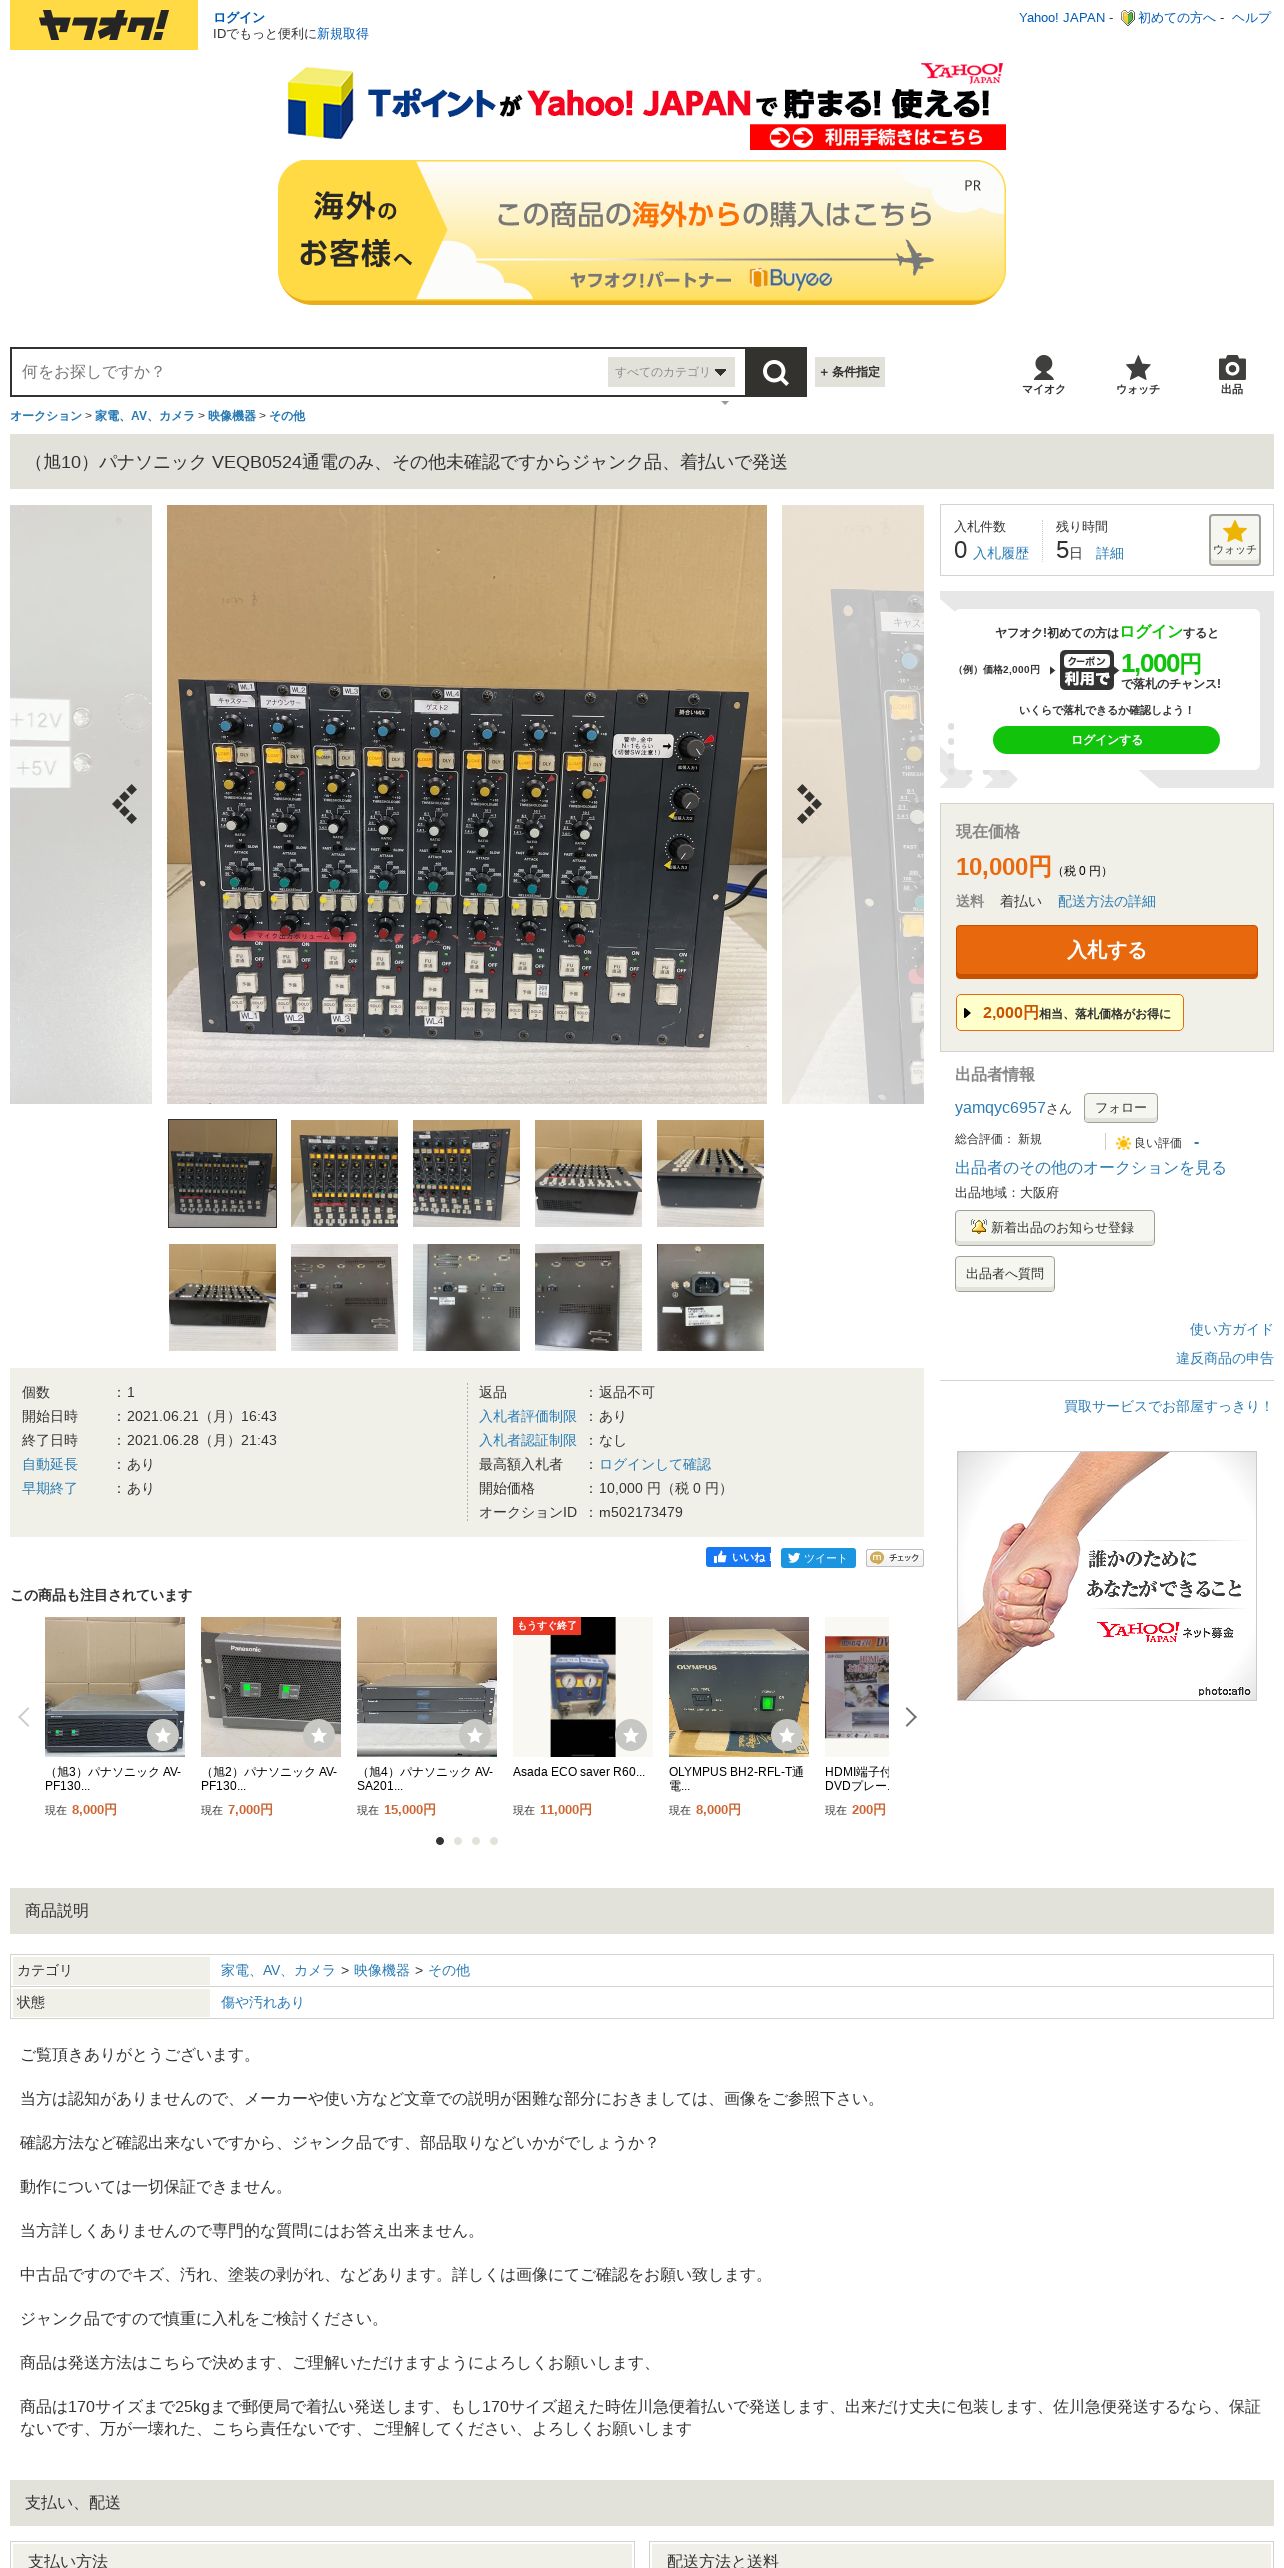Click the ヤフオク! logo
The height and width of the screenshot is (2568, 1284).
104,25
